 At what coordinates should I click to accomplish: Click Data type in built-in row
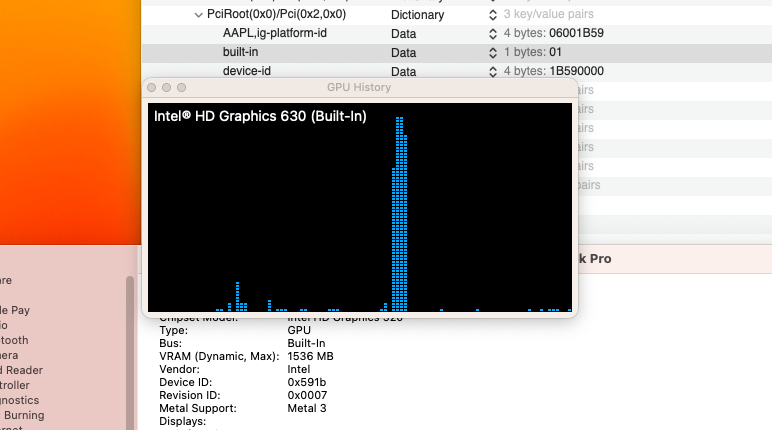pyautogui.click(x=403, y=53)
